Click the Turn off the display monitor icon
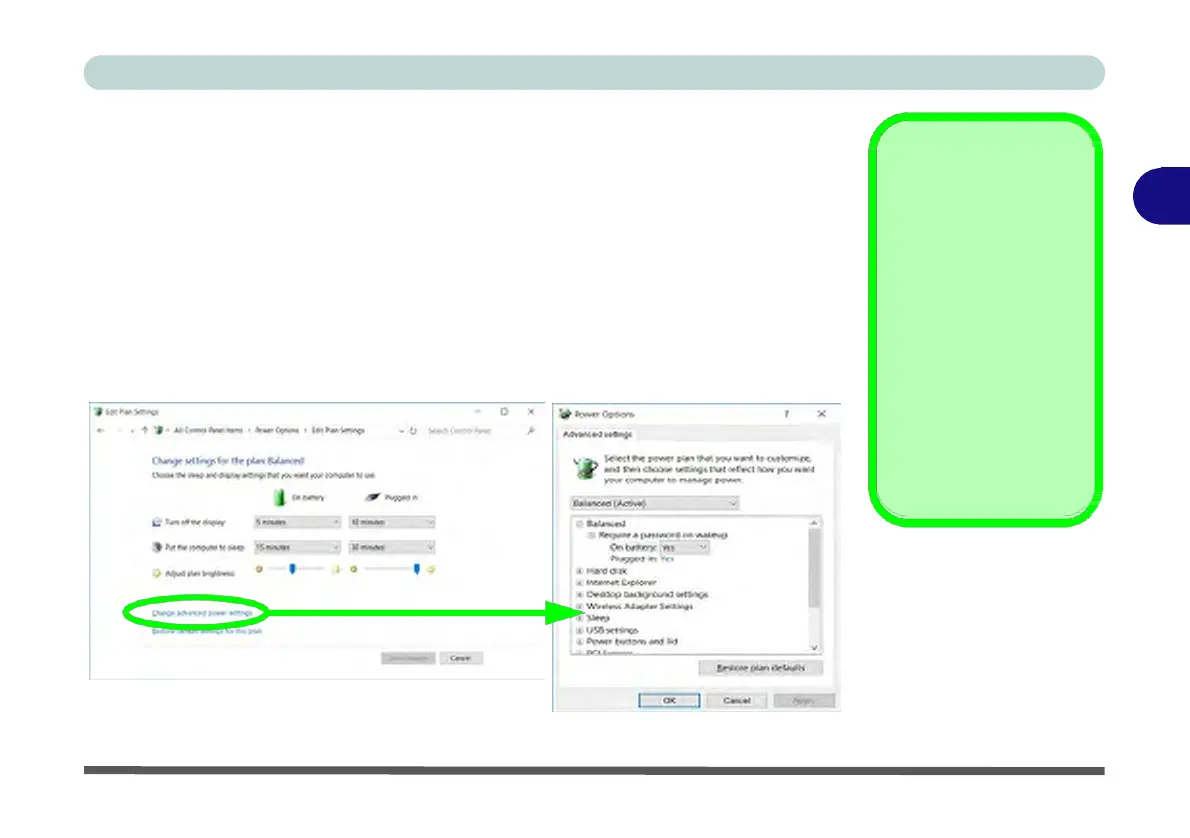Image resolution: width=1190 pixels, height=838 pixels. (x=156, y=522)
